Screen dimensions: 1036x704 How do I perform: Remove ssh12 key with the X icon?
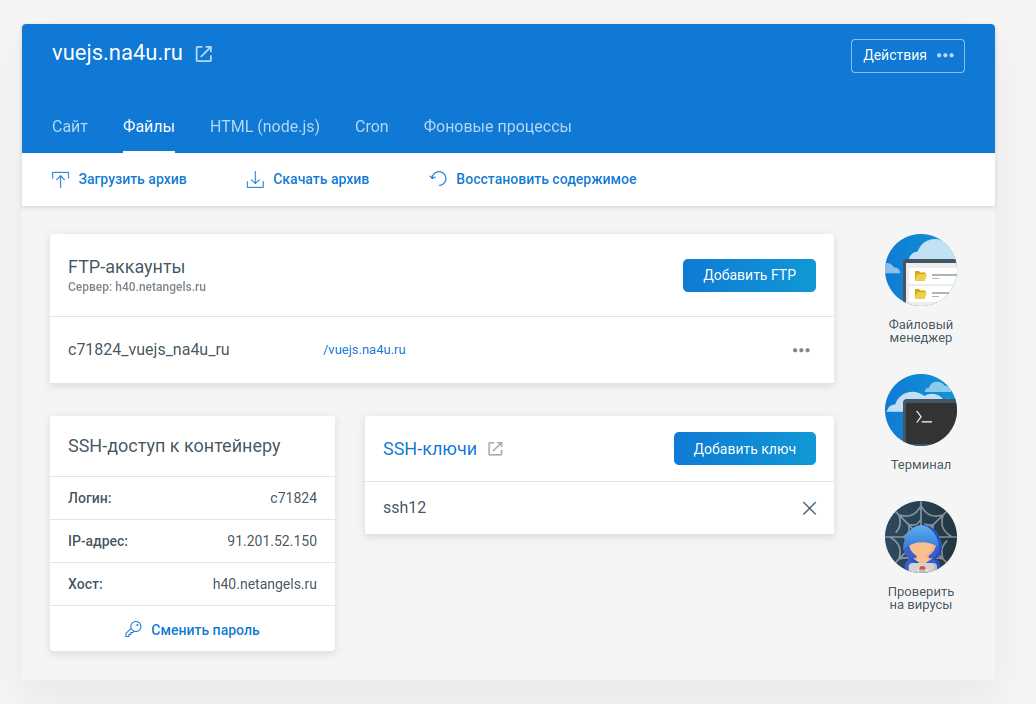pyautogui.click(x=809, y=508)
